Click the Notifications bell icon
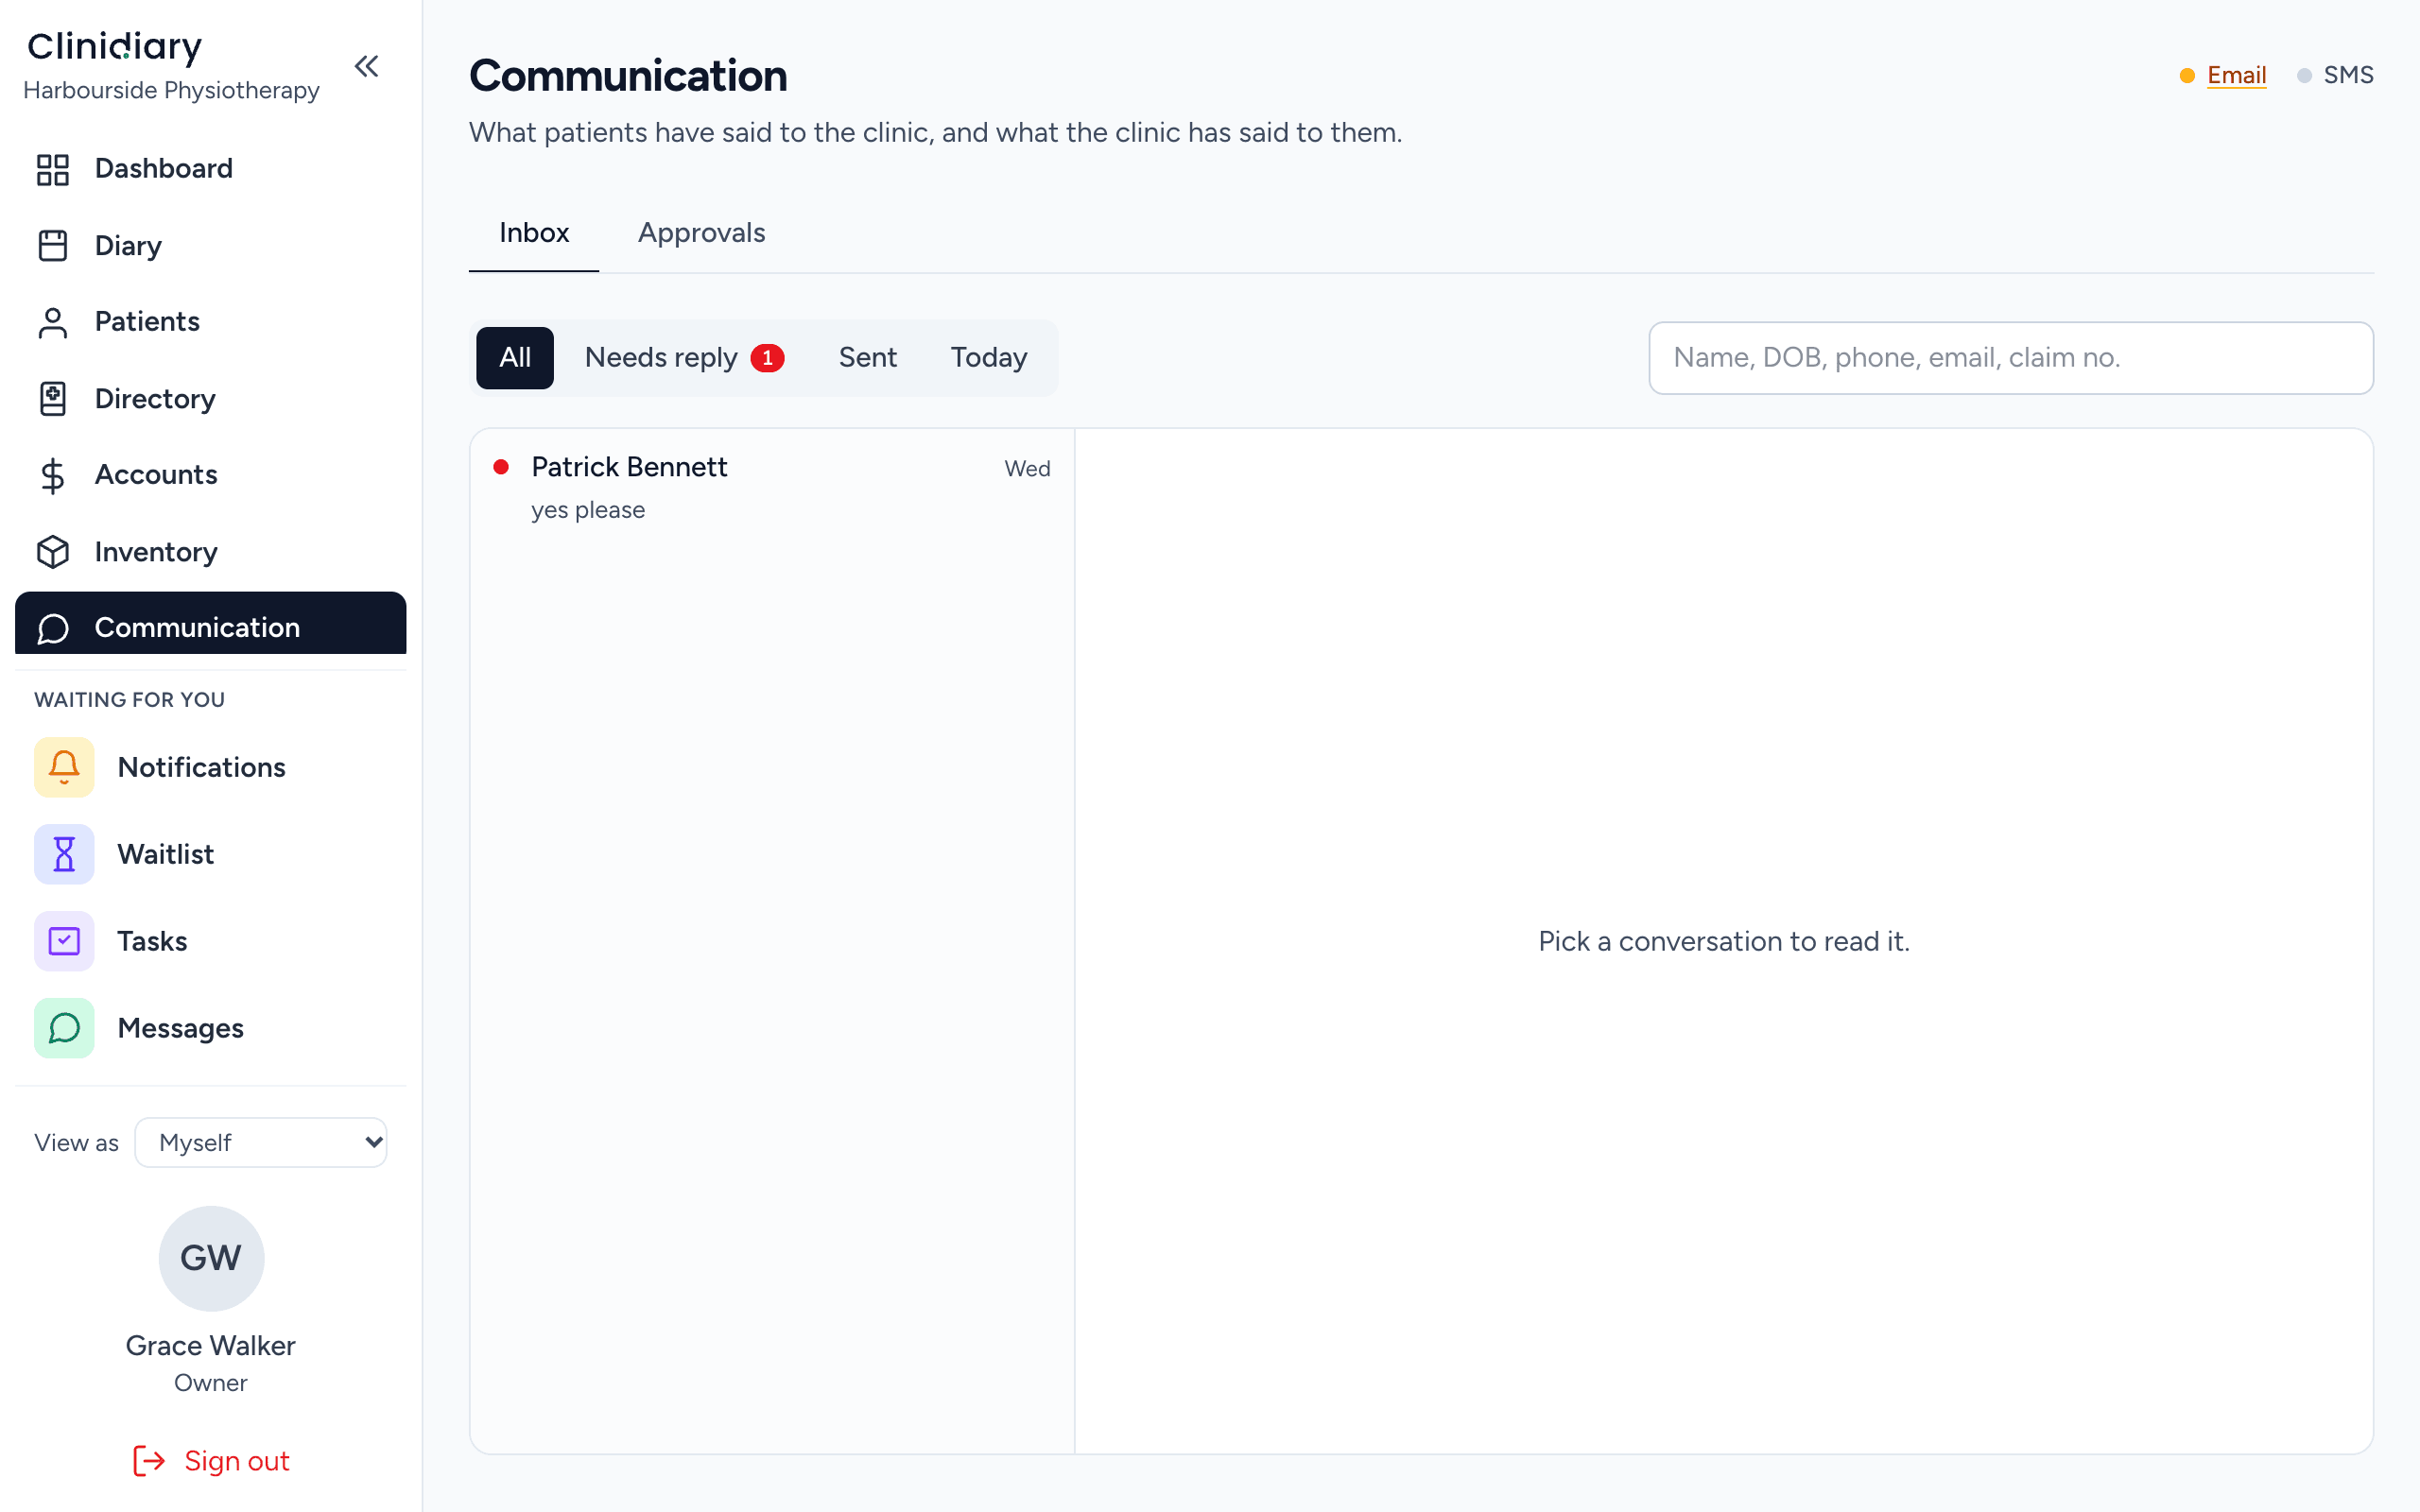This screenshot has height=1512, width=2420. click(x=64, y=767)
